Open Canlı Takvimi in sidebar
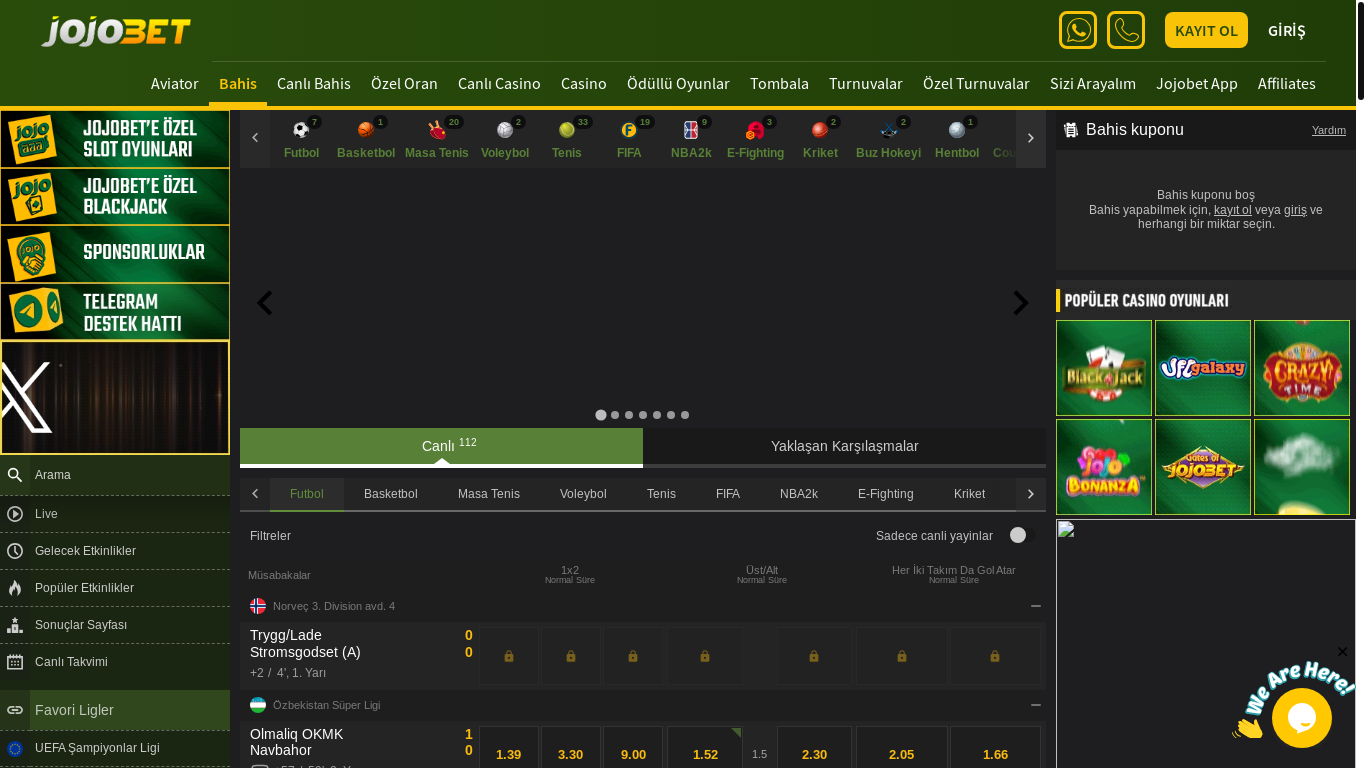Viewport: 1366px width, 768px height. [115, 662]
